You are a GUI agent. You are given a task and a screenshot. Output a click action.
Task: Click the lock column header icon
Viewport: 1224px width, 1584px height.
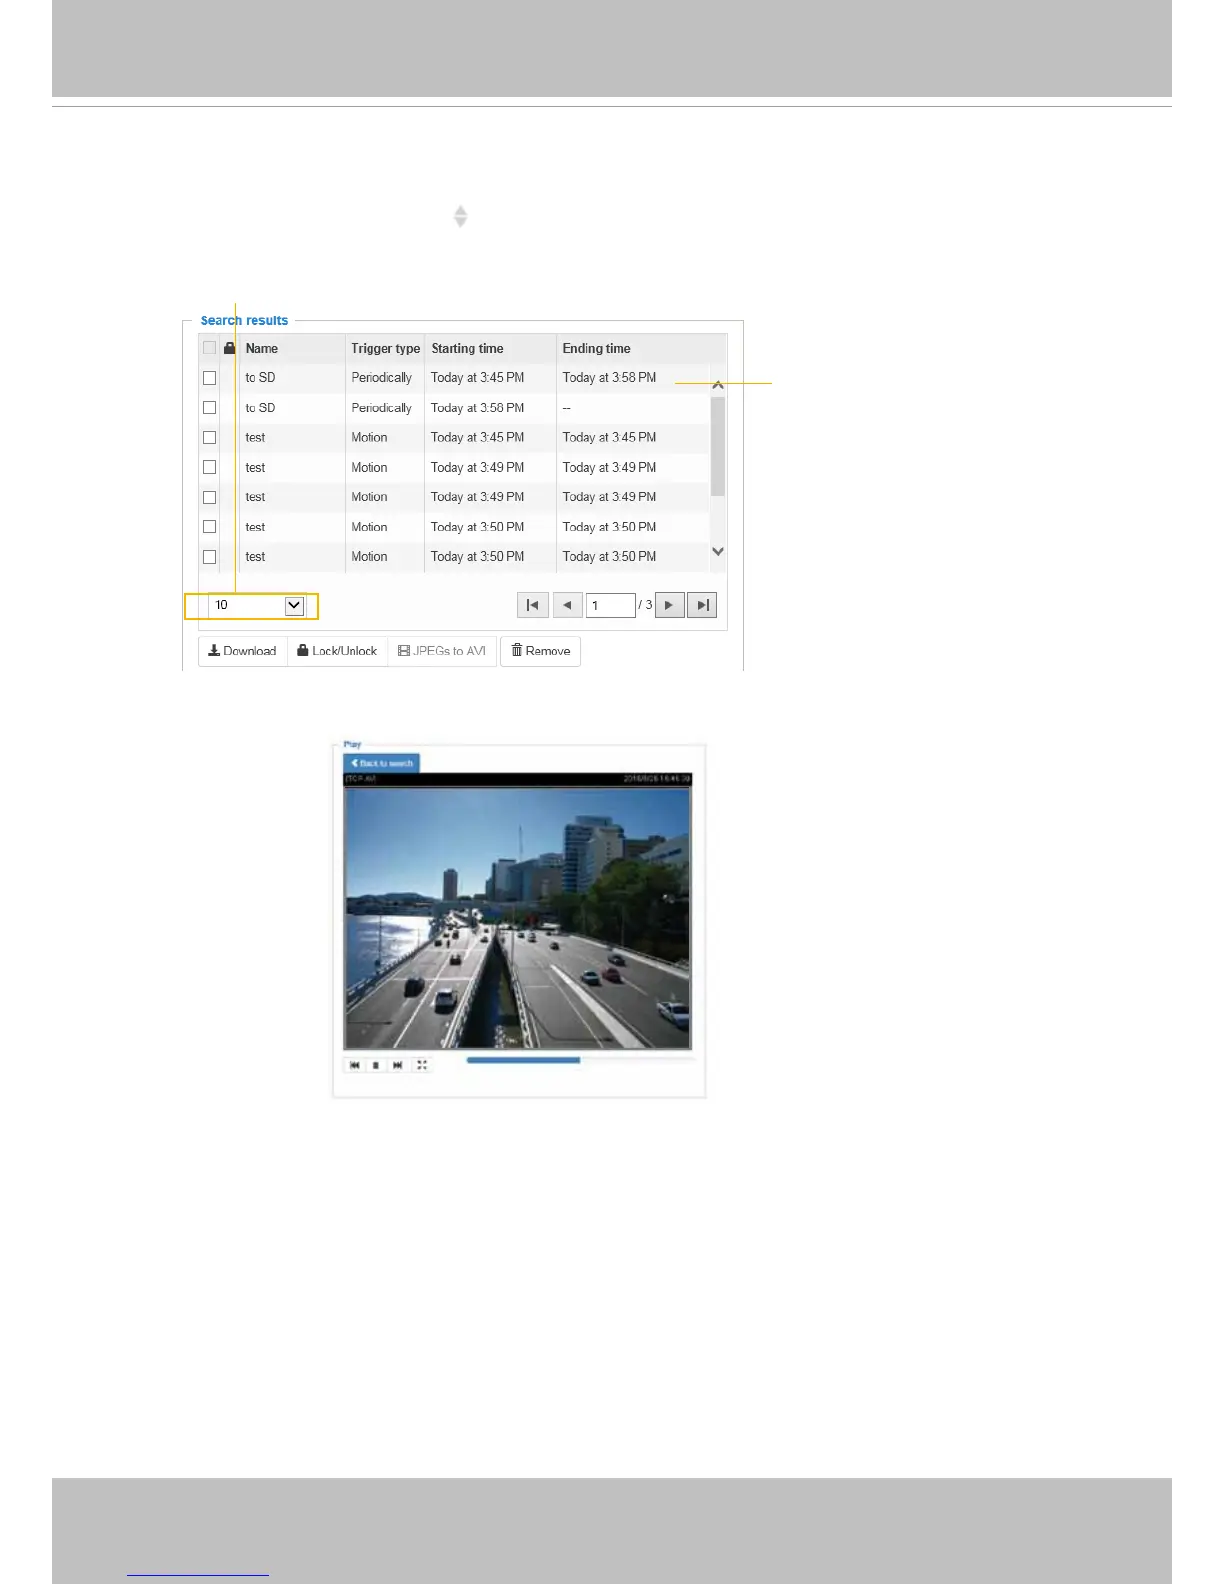(x=230, y=348)
